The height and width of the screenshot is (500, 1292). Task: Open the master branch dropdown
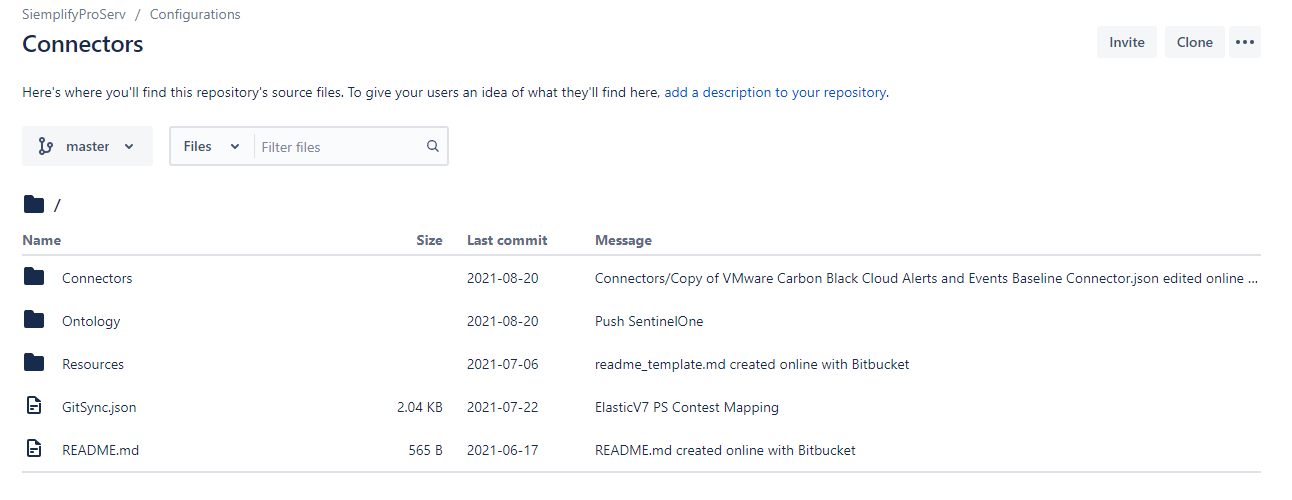(87, 146)
